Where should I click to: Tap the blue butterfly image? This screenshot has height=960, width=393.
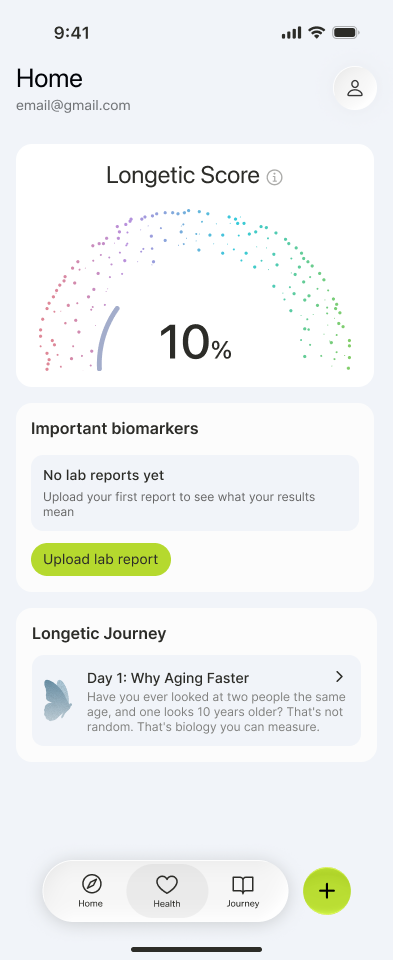point(58,700)
